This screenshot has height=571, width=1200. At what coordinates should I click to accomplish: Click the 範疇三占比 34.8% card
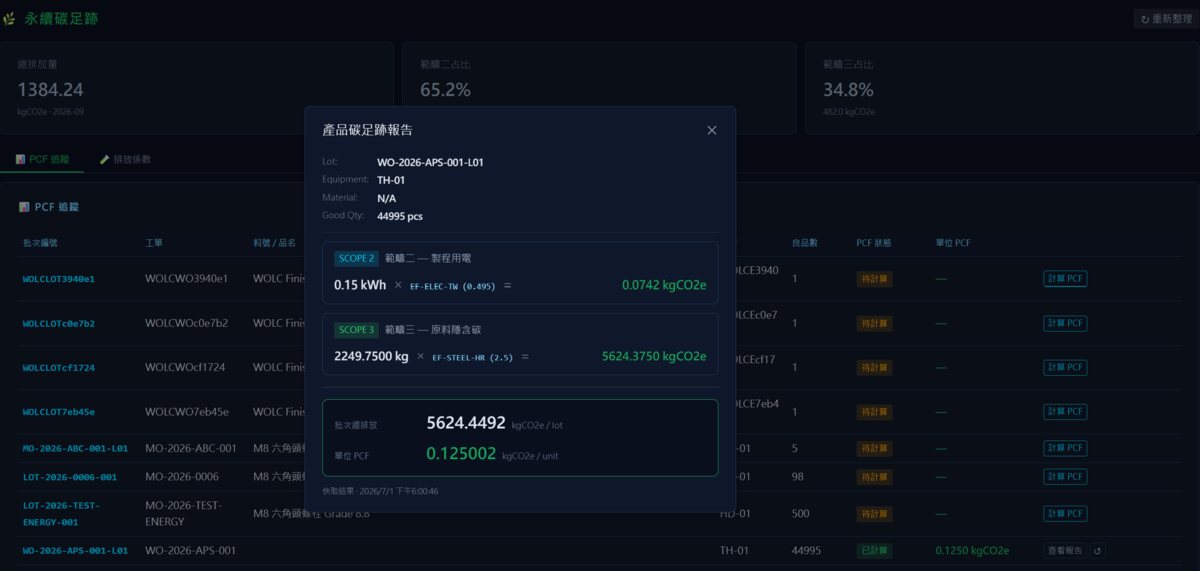pyautogui.click(x=1002, y=88)
